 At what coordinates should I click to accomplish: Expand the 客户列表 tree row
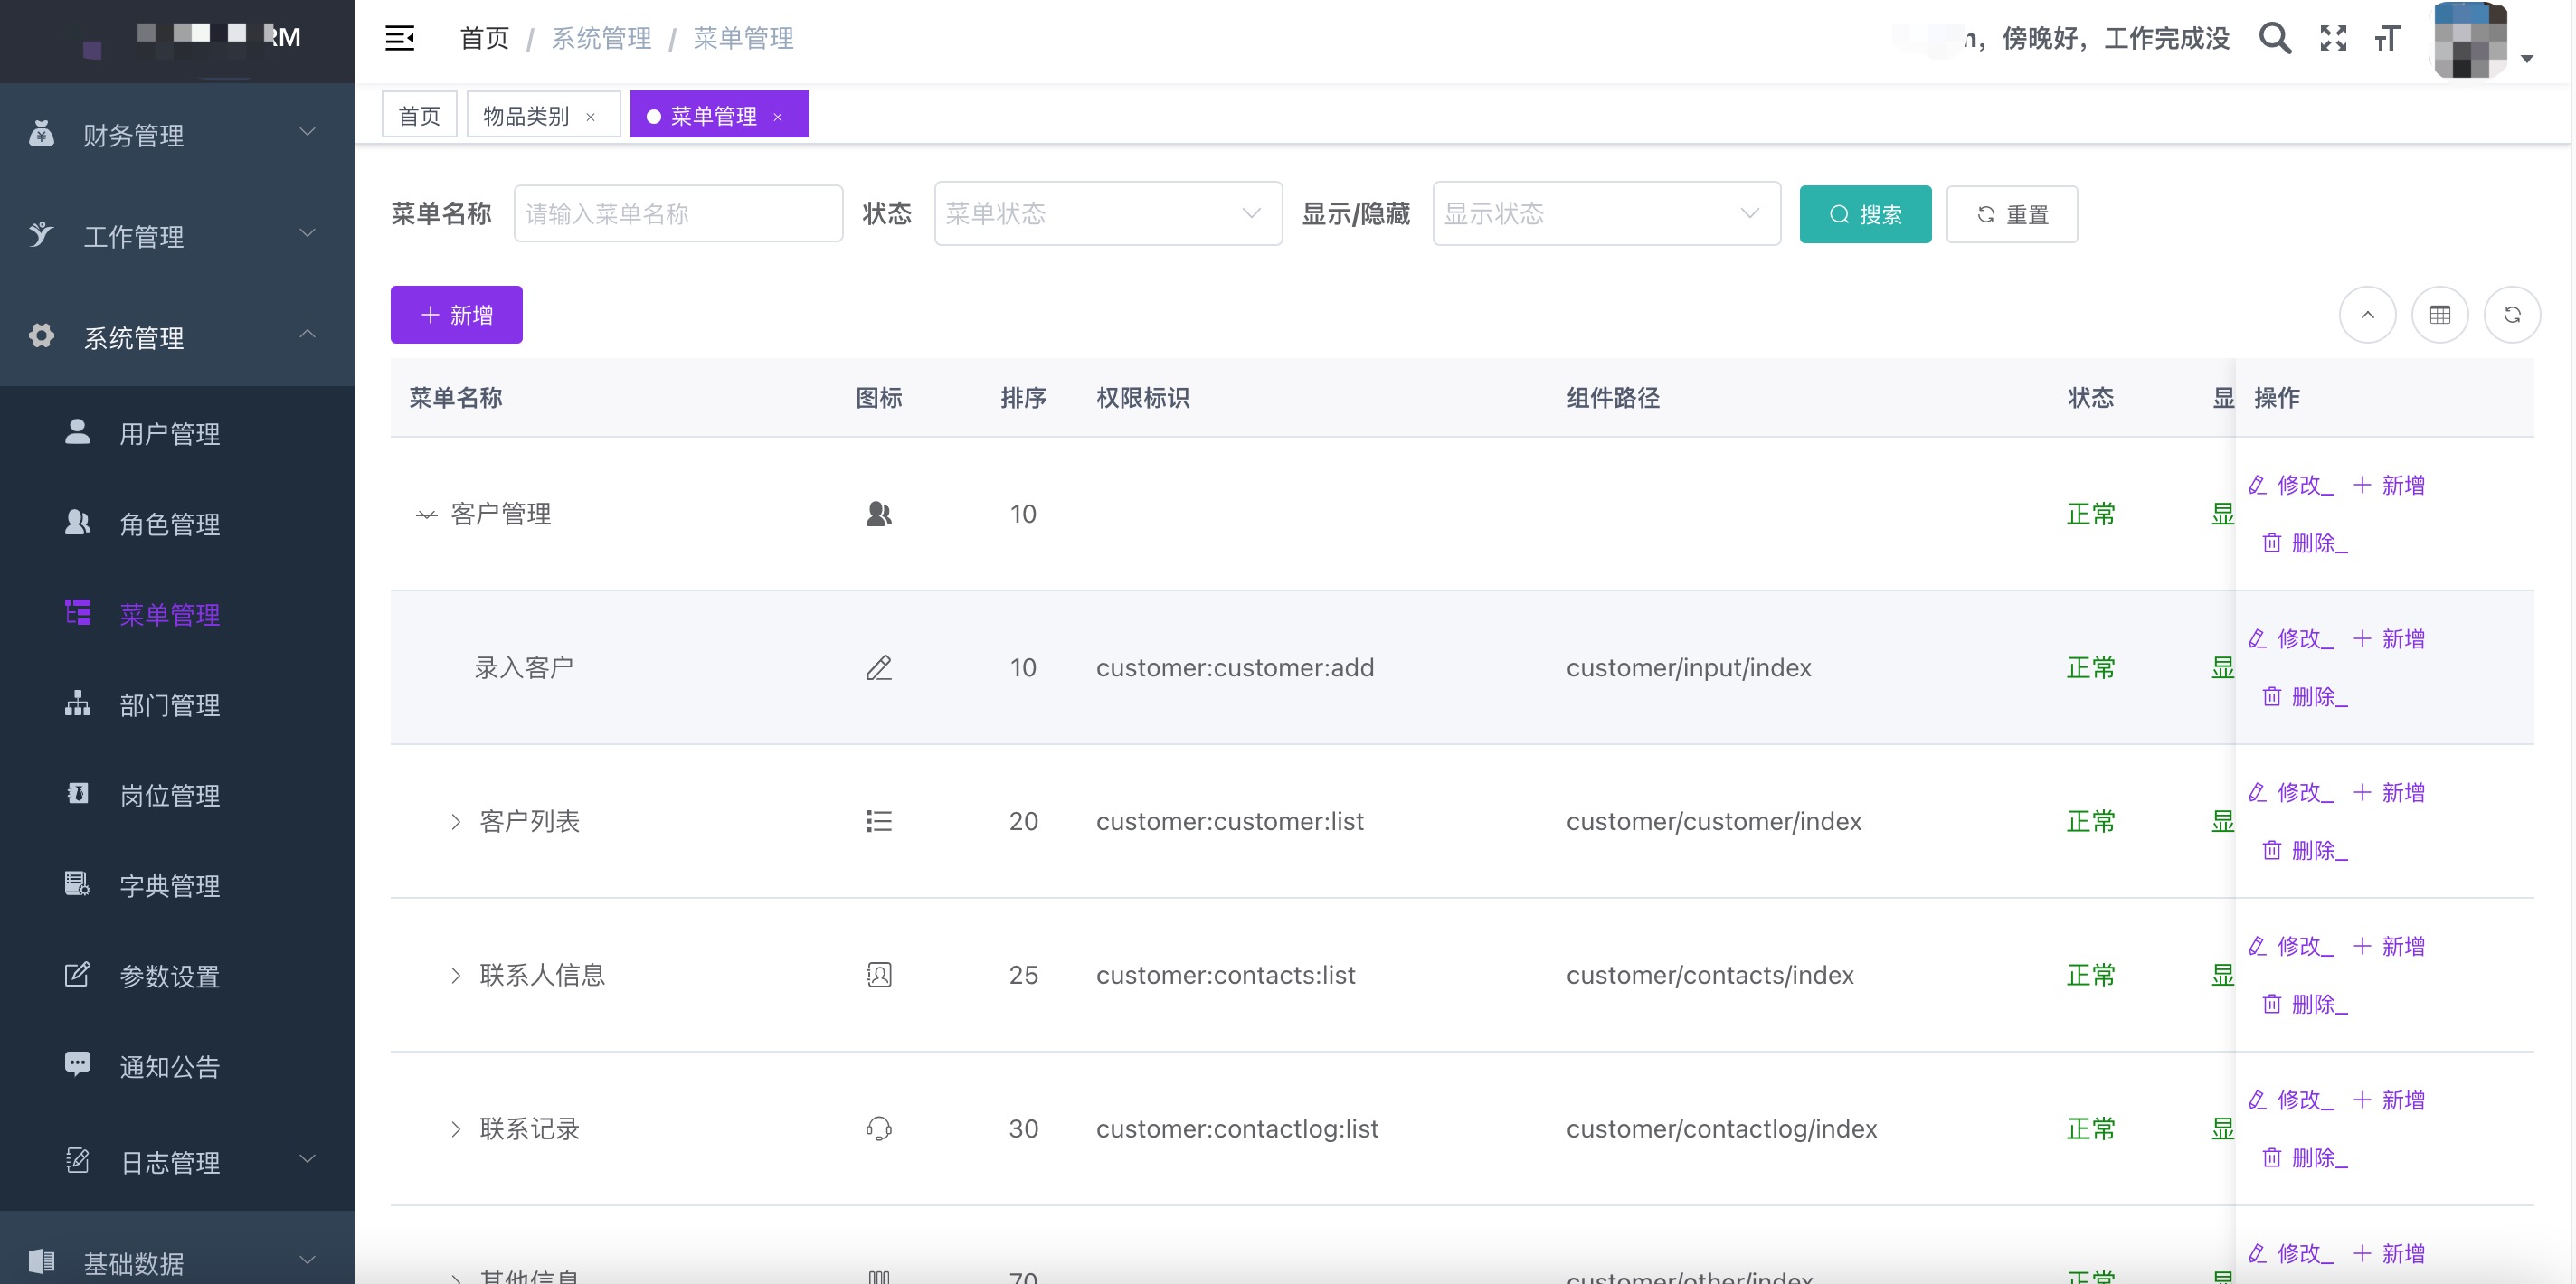click(455, 821)
